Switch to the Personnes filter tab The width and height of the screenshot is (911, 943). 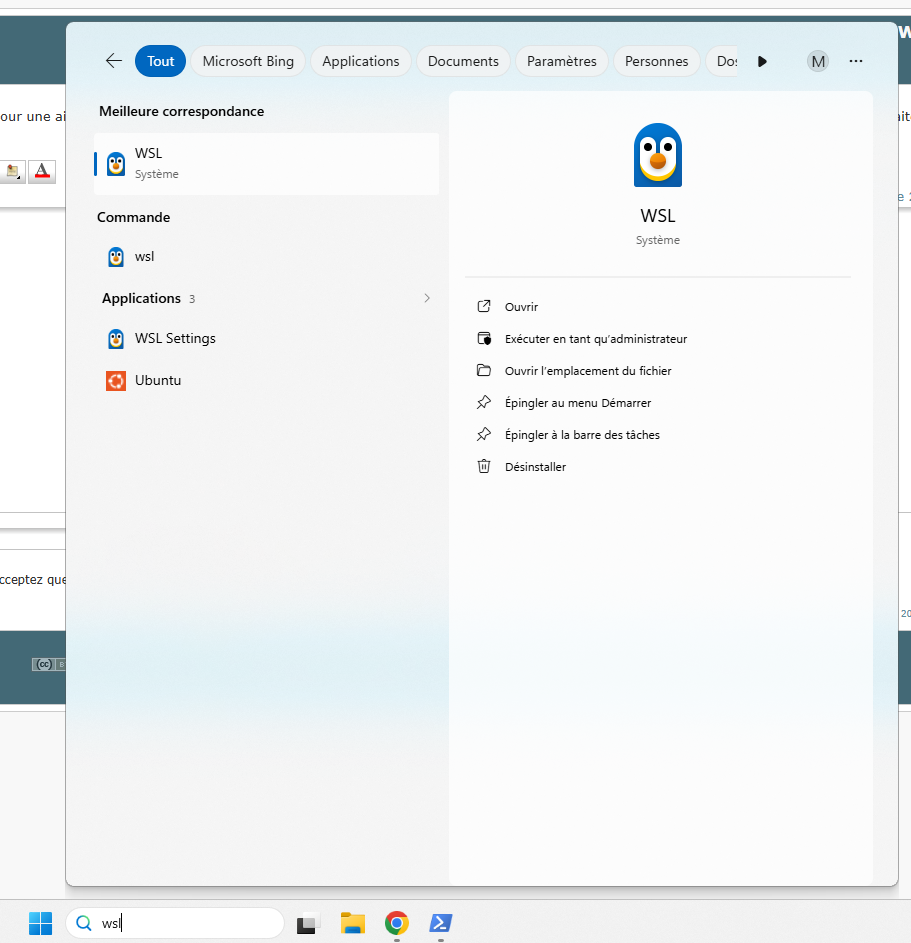click(x=656, y=61)
